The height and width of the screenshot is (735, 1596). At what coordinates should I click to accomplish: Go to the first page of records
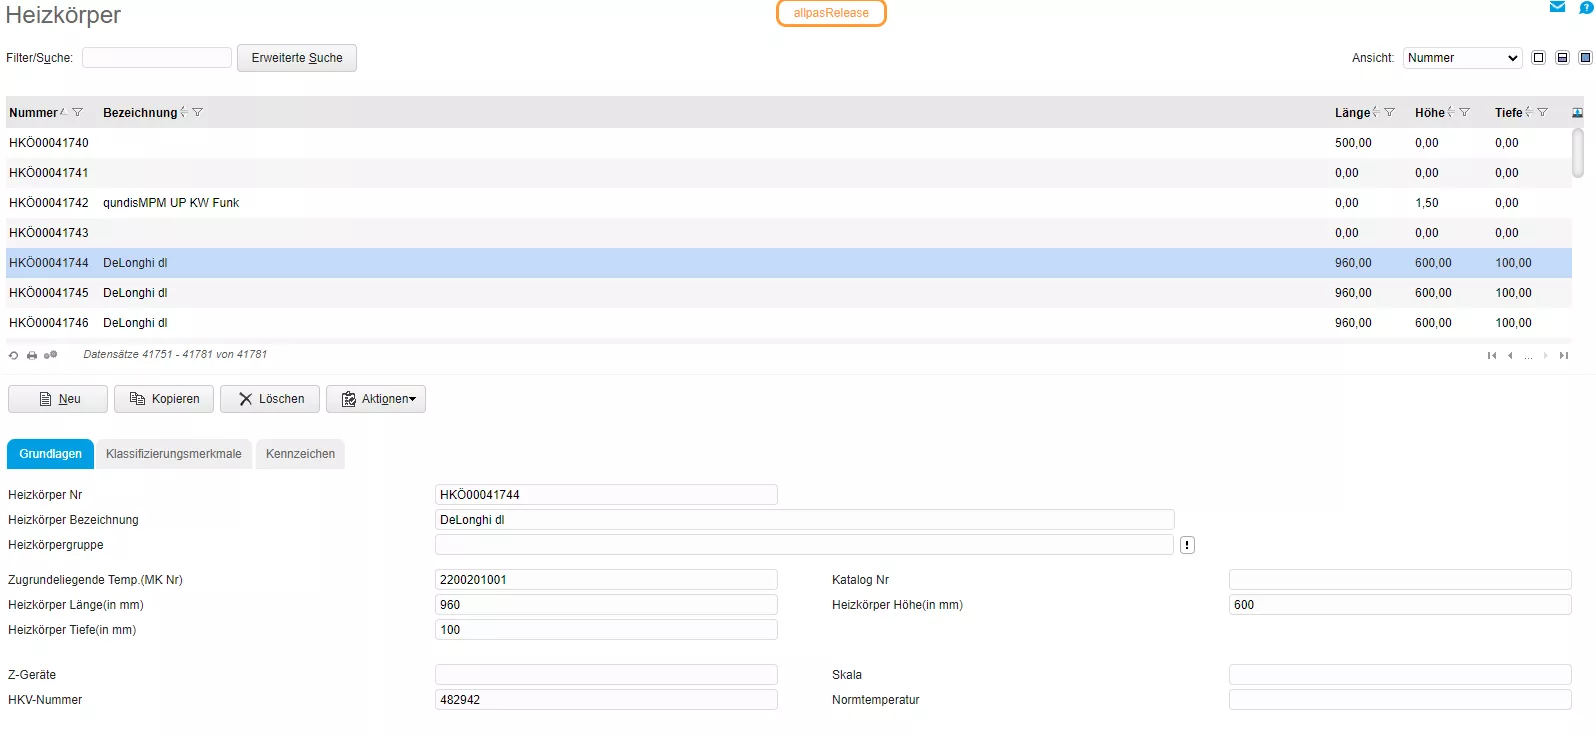click(x=1492, y=355)
